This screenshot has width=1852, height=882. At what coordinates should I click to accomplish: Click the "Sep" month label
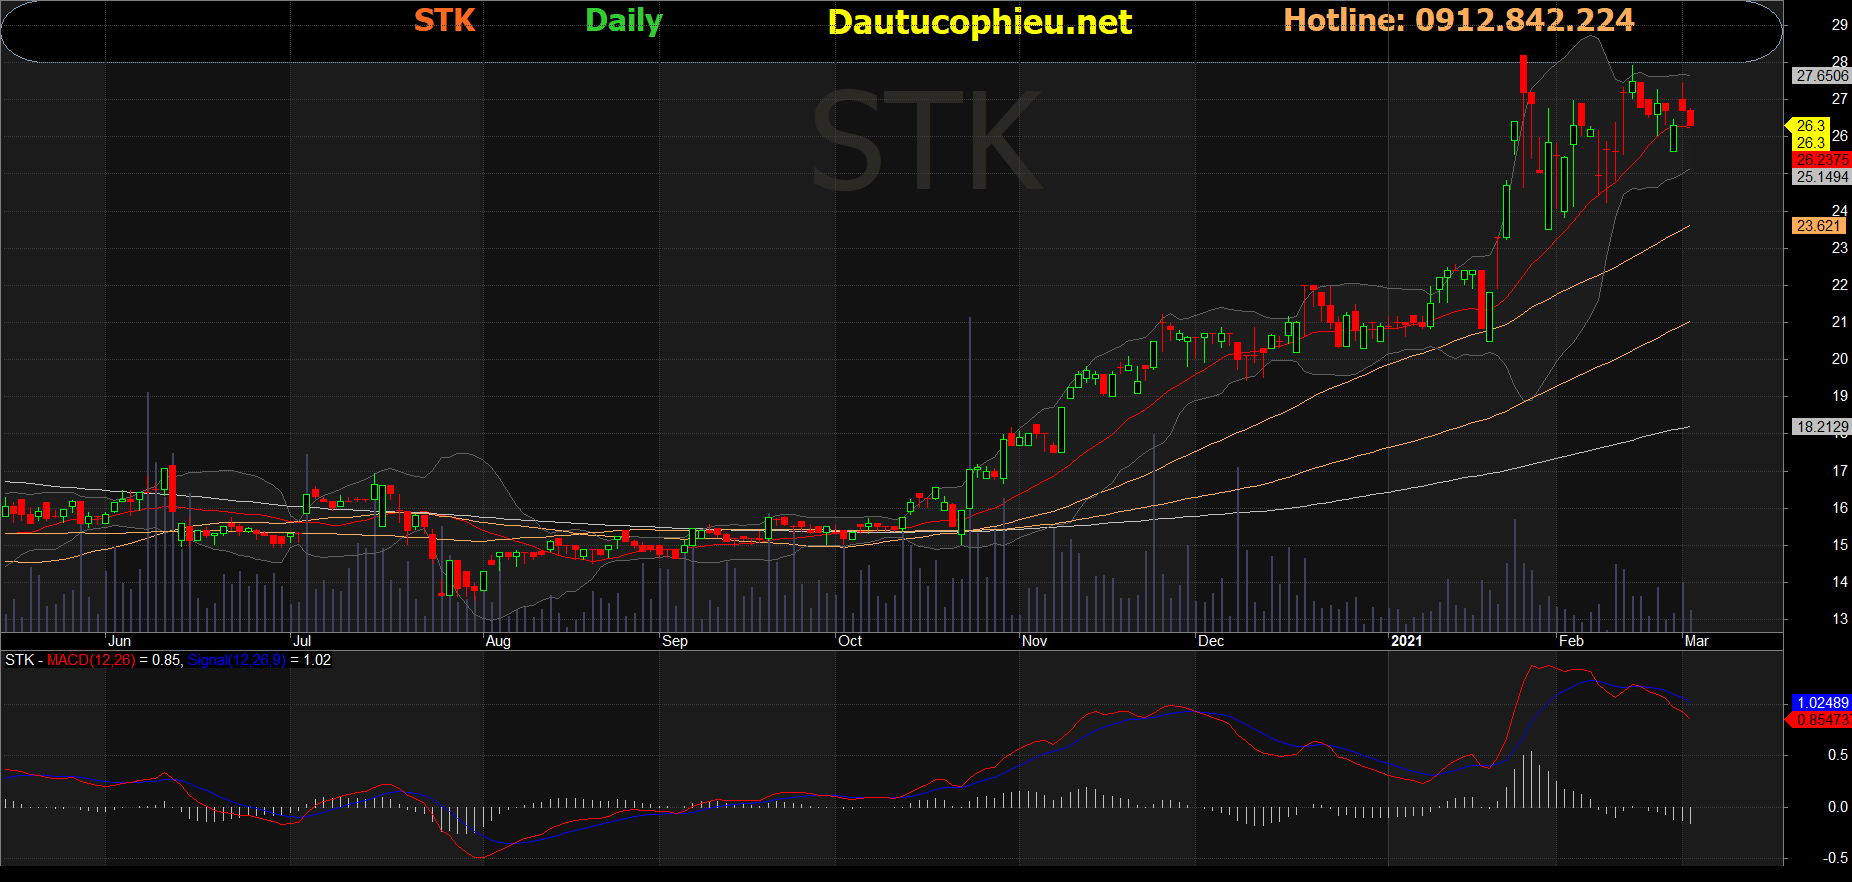[675, 641]
